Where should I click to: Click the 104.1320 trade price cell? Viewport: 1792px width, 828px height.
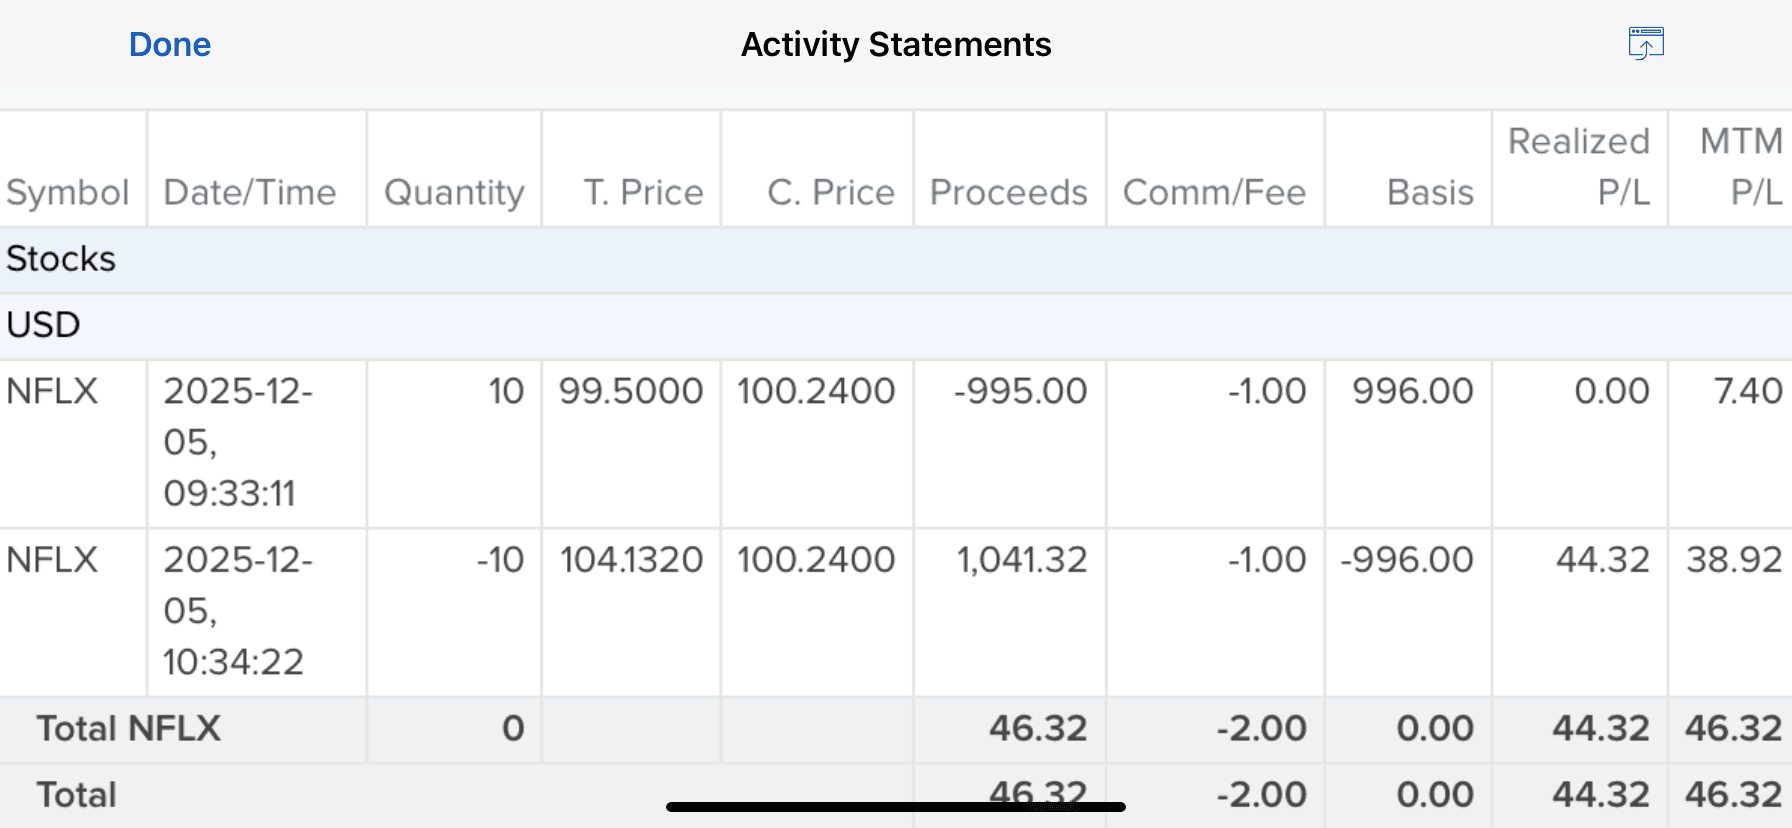[631, 560]
